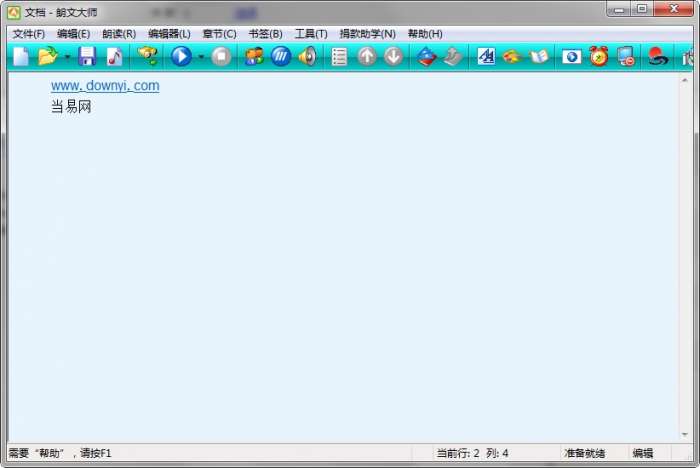Click the loudspeaker volume icon

308,57
